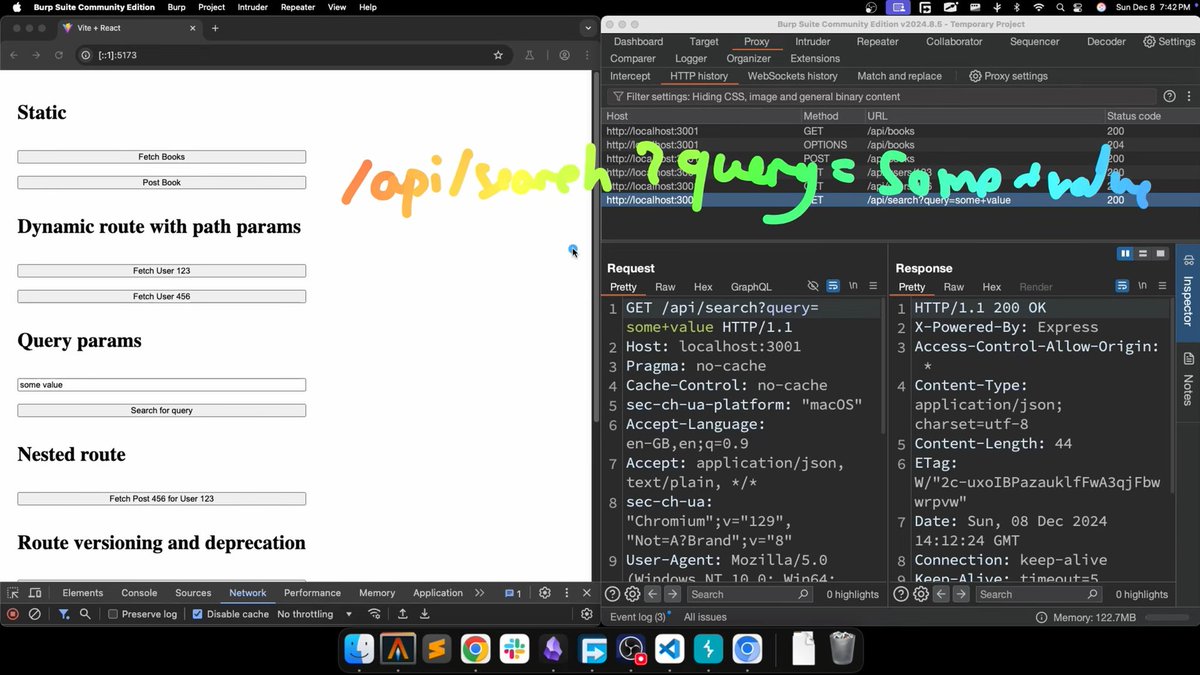This screenshot has width=1200, height=675.
Task: Open the Console tab in DevTools
Action: pos(139,593)
